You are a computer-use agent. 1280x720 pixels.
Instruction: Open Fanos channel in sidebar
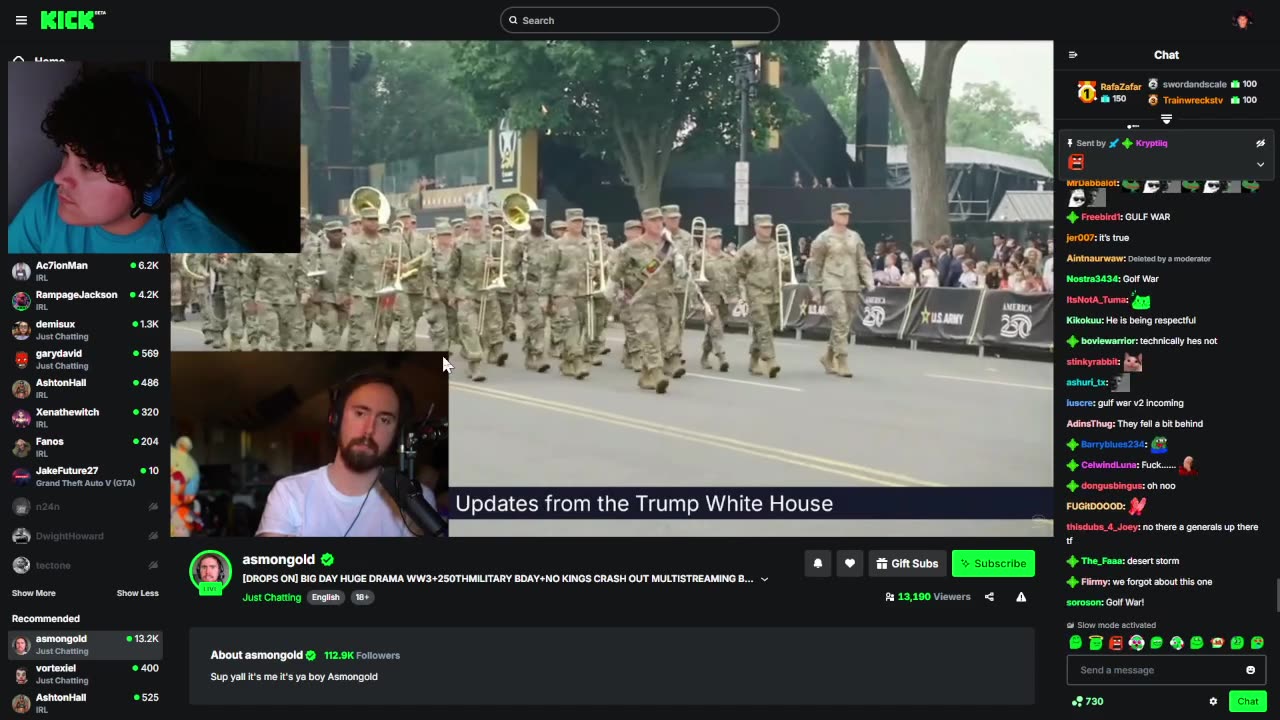85,447
